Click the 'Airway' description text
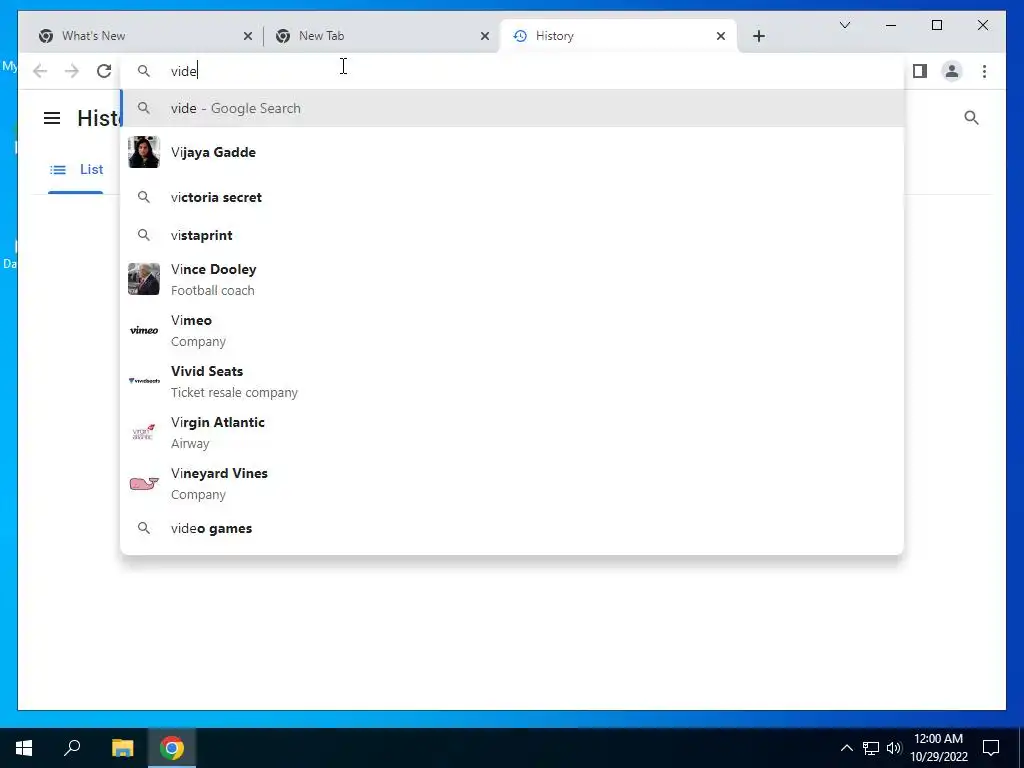Viewport: 1024px width, 768px height. [190, 443]
